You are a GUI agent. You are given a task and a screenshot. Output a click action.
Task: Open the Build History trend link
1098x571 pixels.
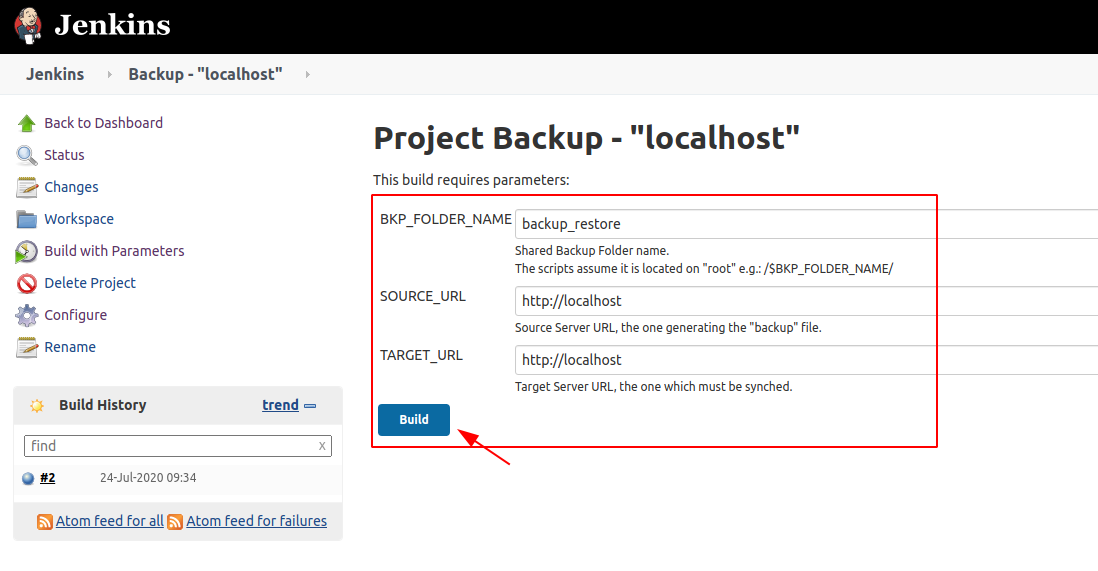[x=280, y=405]
